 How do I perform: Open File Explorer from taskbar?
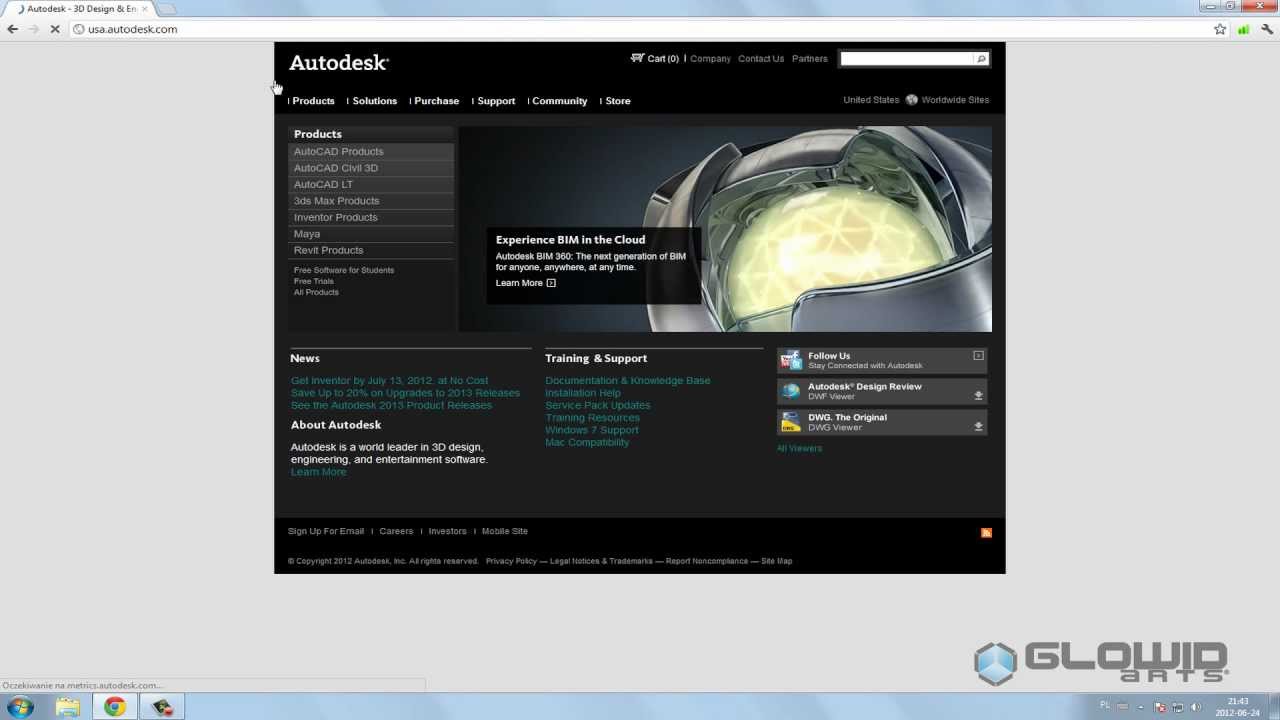[67, 707]
